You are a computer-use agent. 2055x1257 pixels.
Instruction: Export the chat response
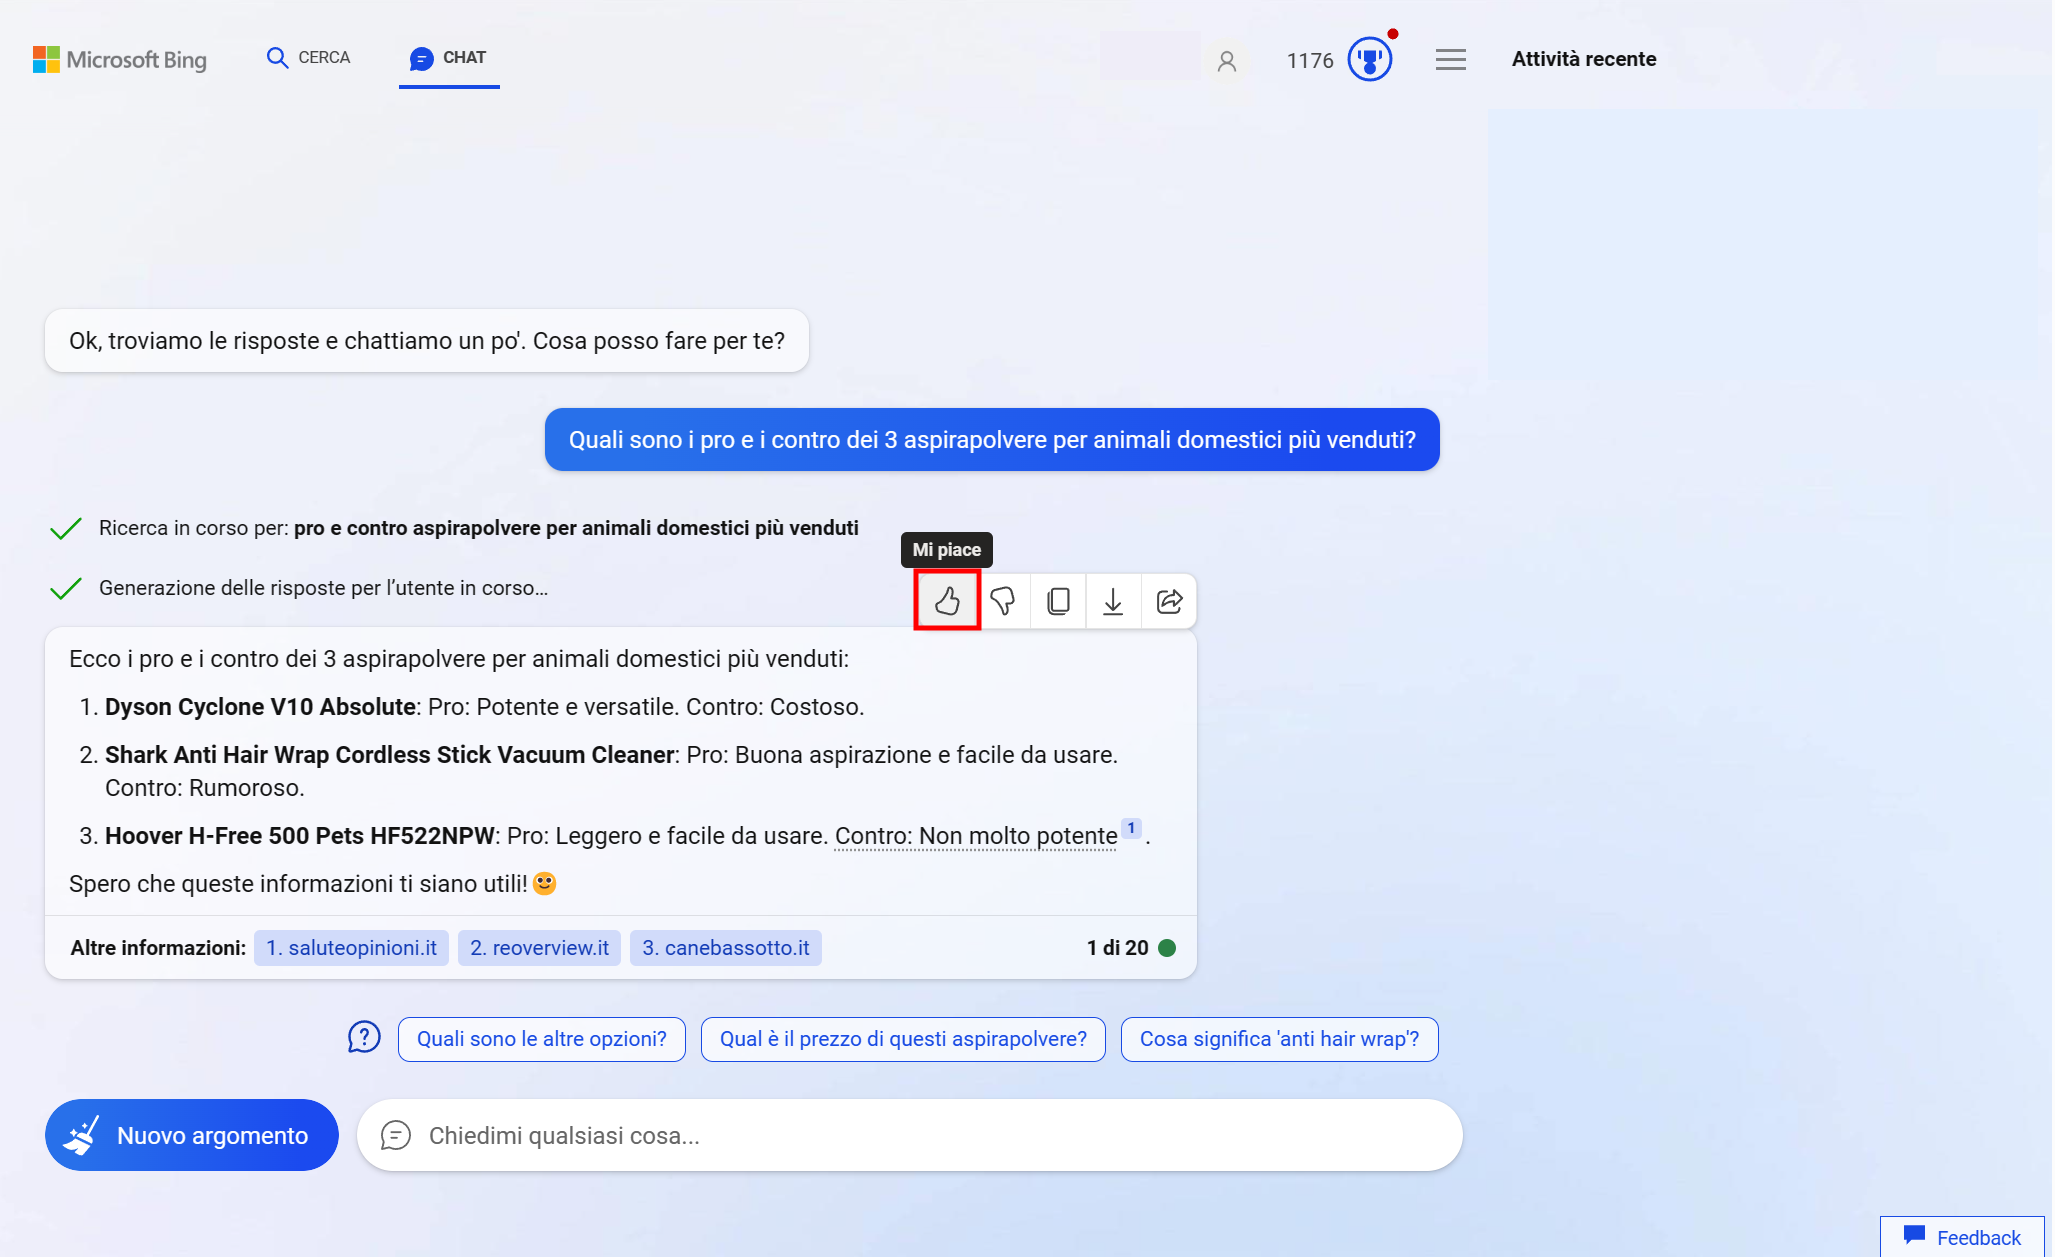pos(1113,601)
